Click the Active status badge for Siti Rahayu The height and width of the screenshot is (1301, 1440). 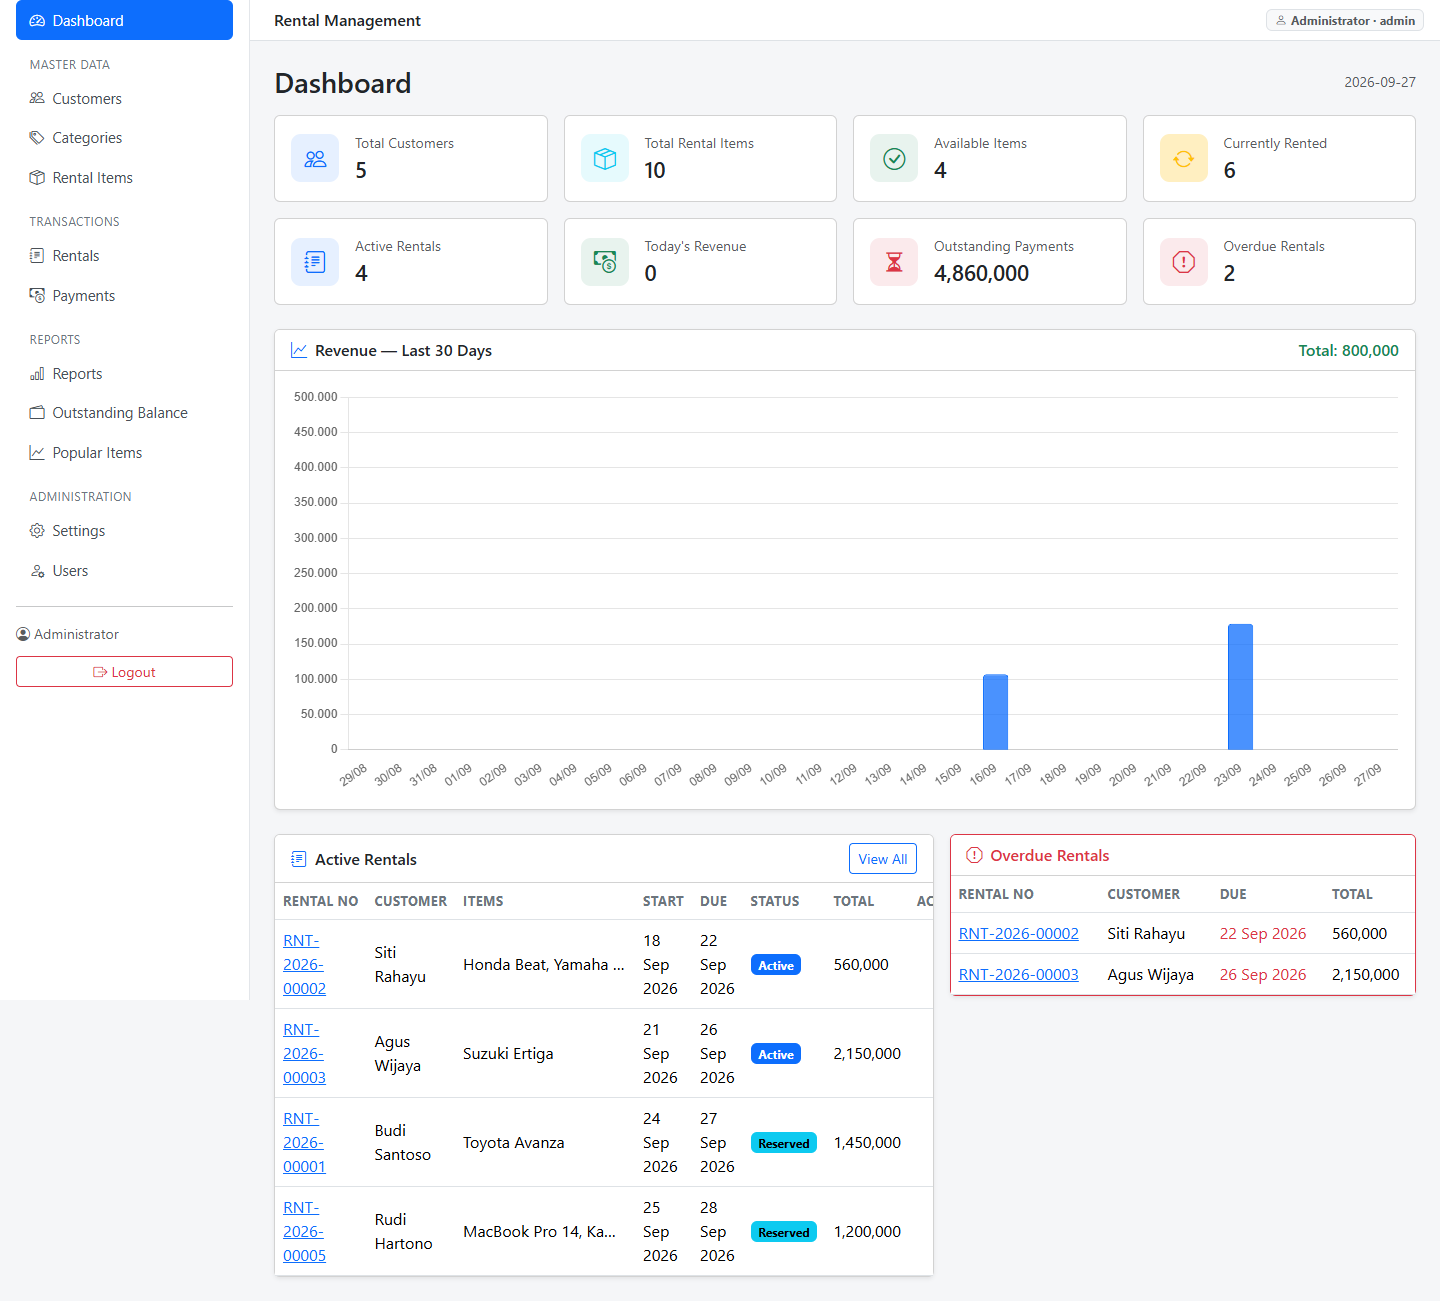tap(776, 965)
